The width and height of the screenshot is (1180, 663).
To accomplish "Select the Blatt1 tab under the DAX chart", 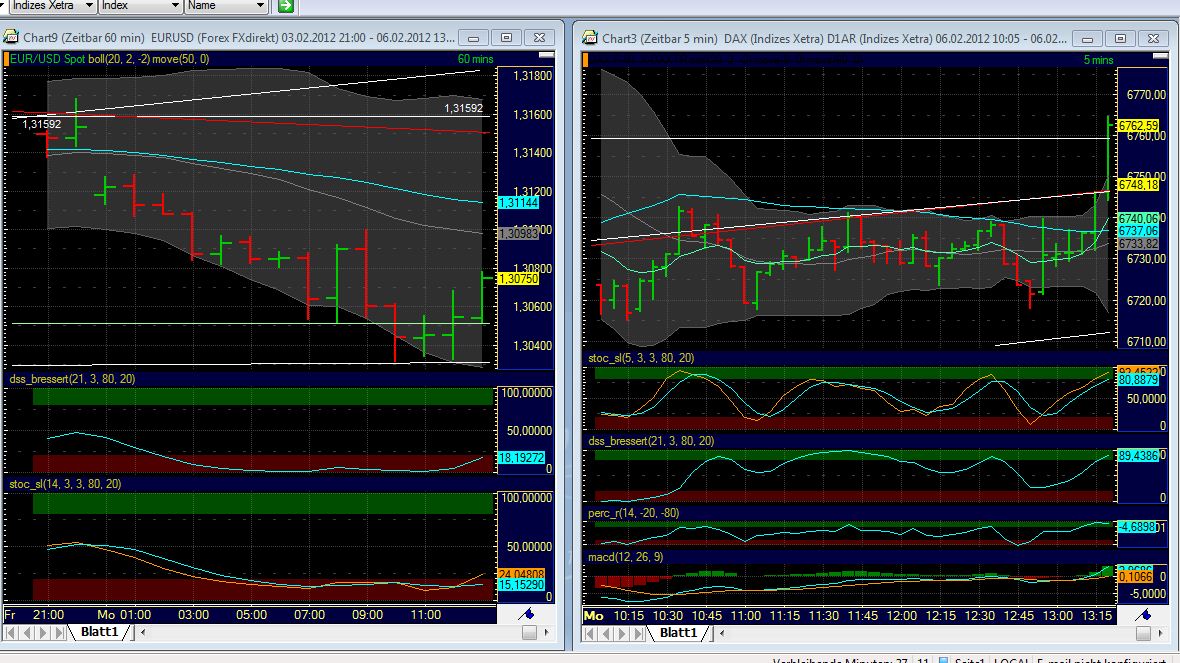I will (x=678, y=631).
